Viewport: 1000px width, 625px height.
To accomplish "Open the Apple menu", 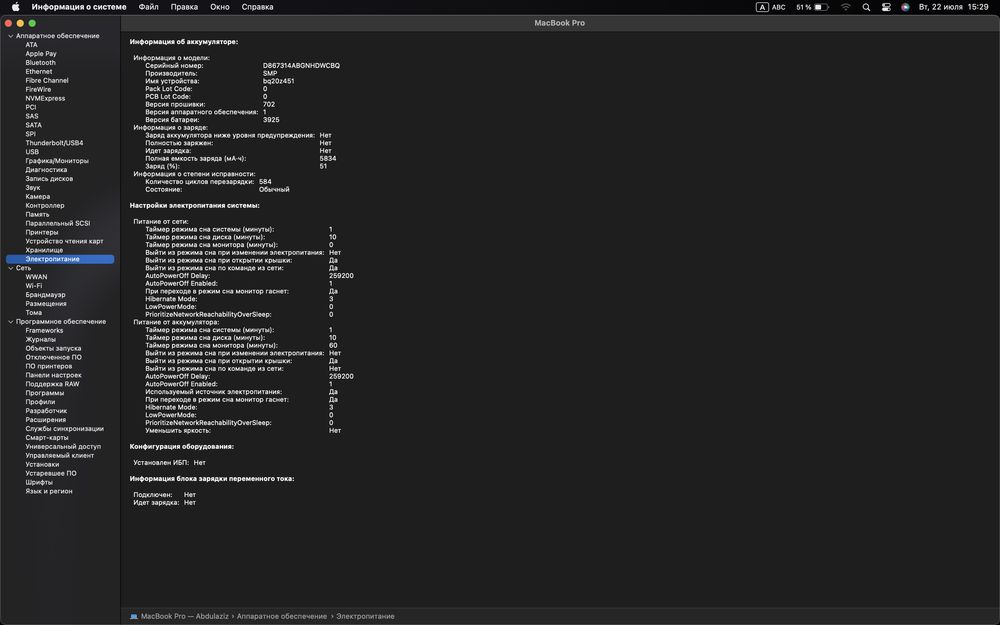I will (15, 7).
